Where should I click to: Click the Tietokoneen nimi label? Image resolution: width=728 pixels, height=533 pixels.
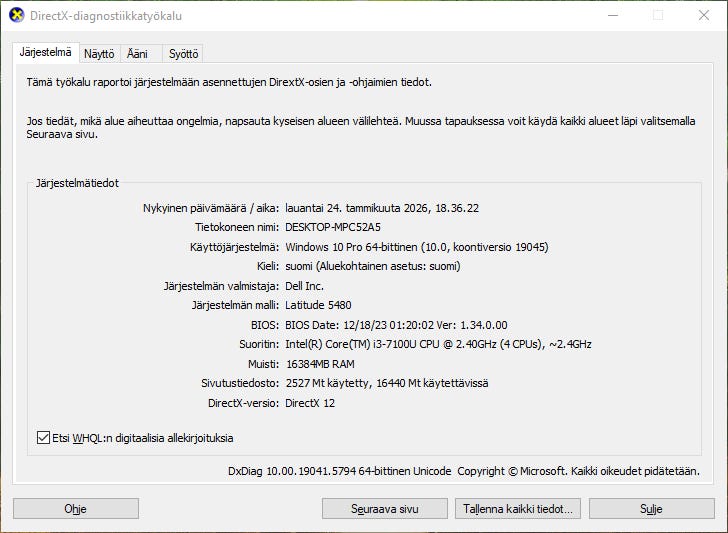(x=237, y=227)
